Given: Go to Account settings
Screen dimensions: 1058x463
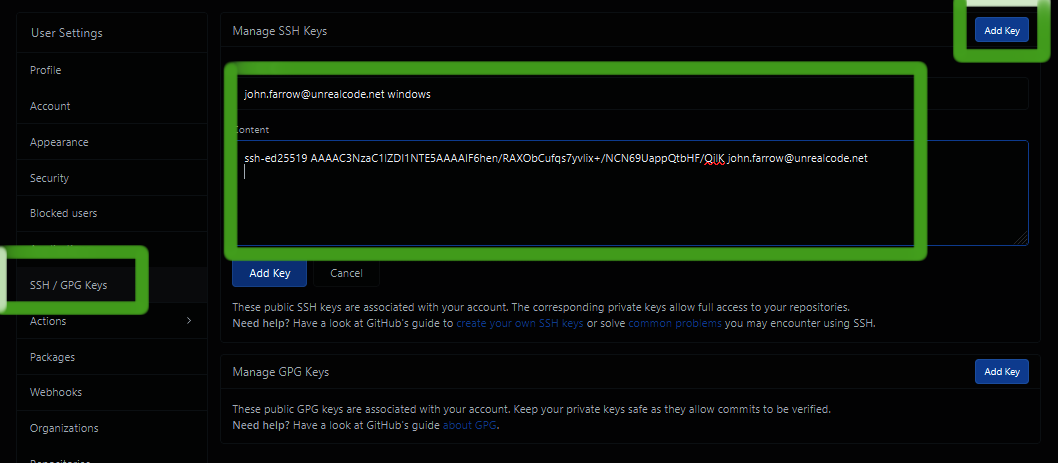Looking at the screenshot, I should tap(50, 106).
